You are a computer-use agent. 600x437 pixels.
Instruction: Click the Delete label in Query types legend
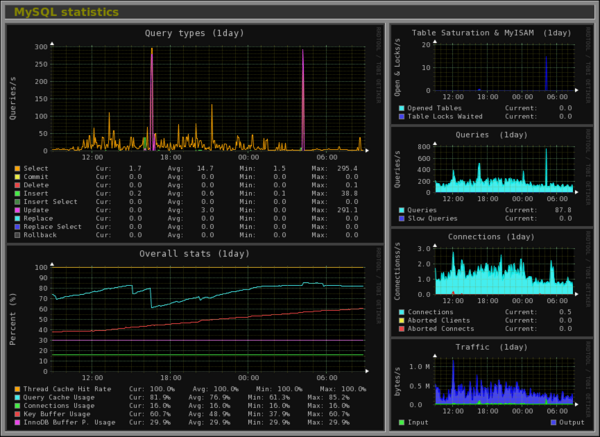click(x=36, y=185)
